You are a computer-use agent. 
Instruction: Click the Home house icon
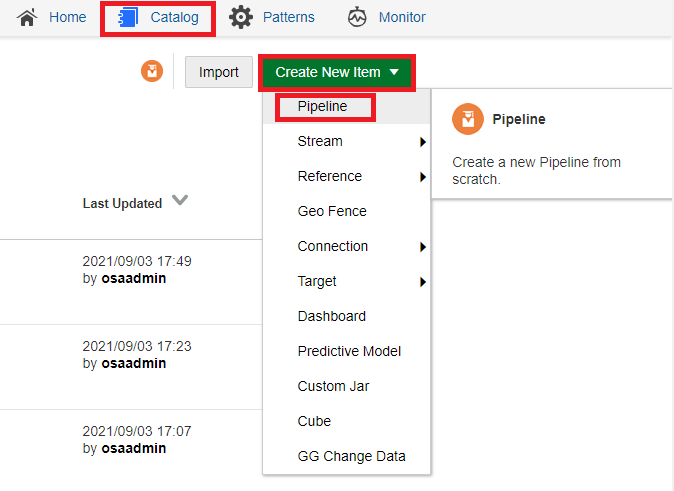pyautogui.click(x=27, y=17)
